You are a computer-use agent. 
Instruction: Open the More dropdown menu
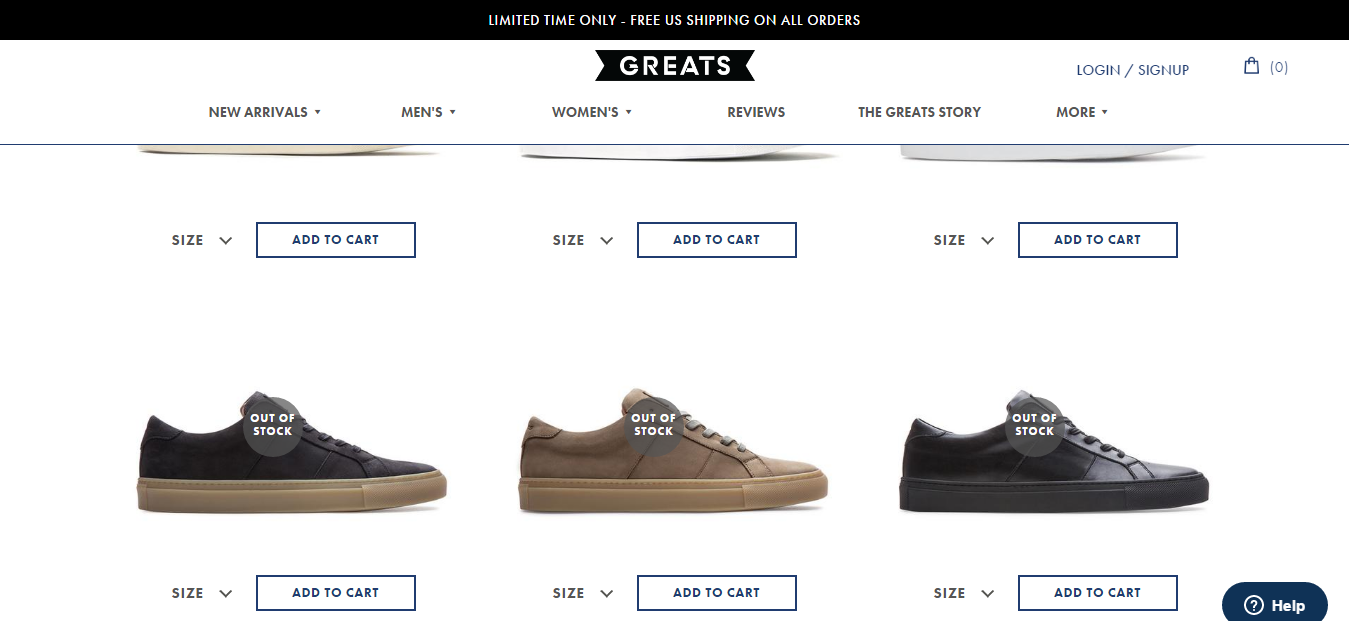1082,112
